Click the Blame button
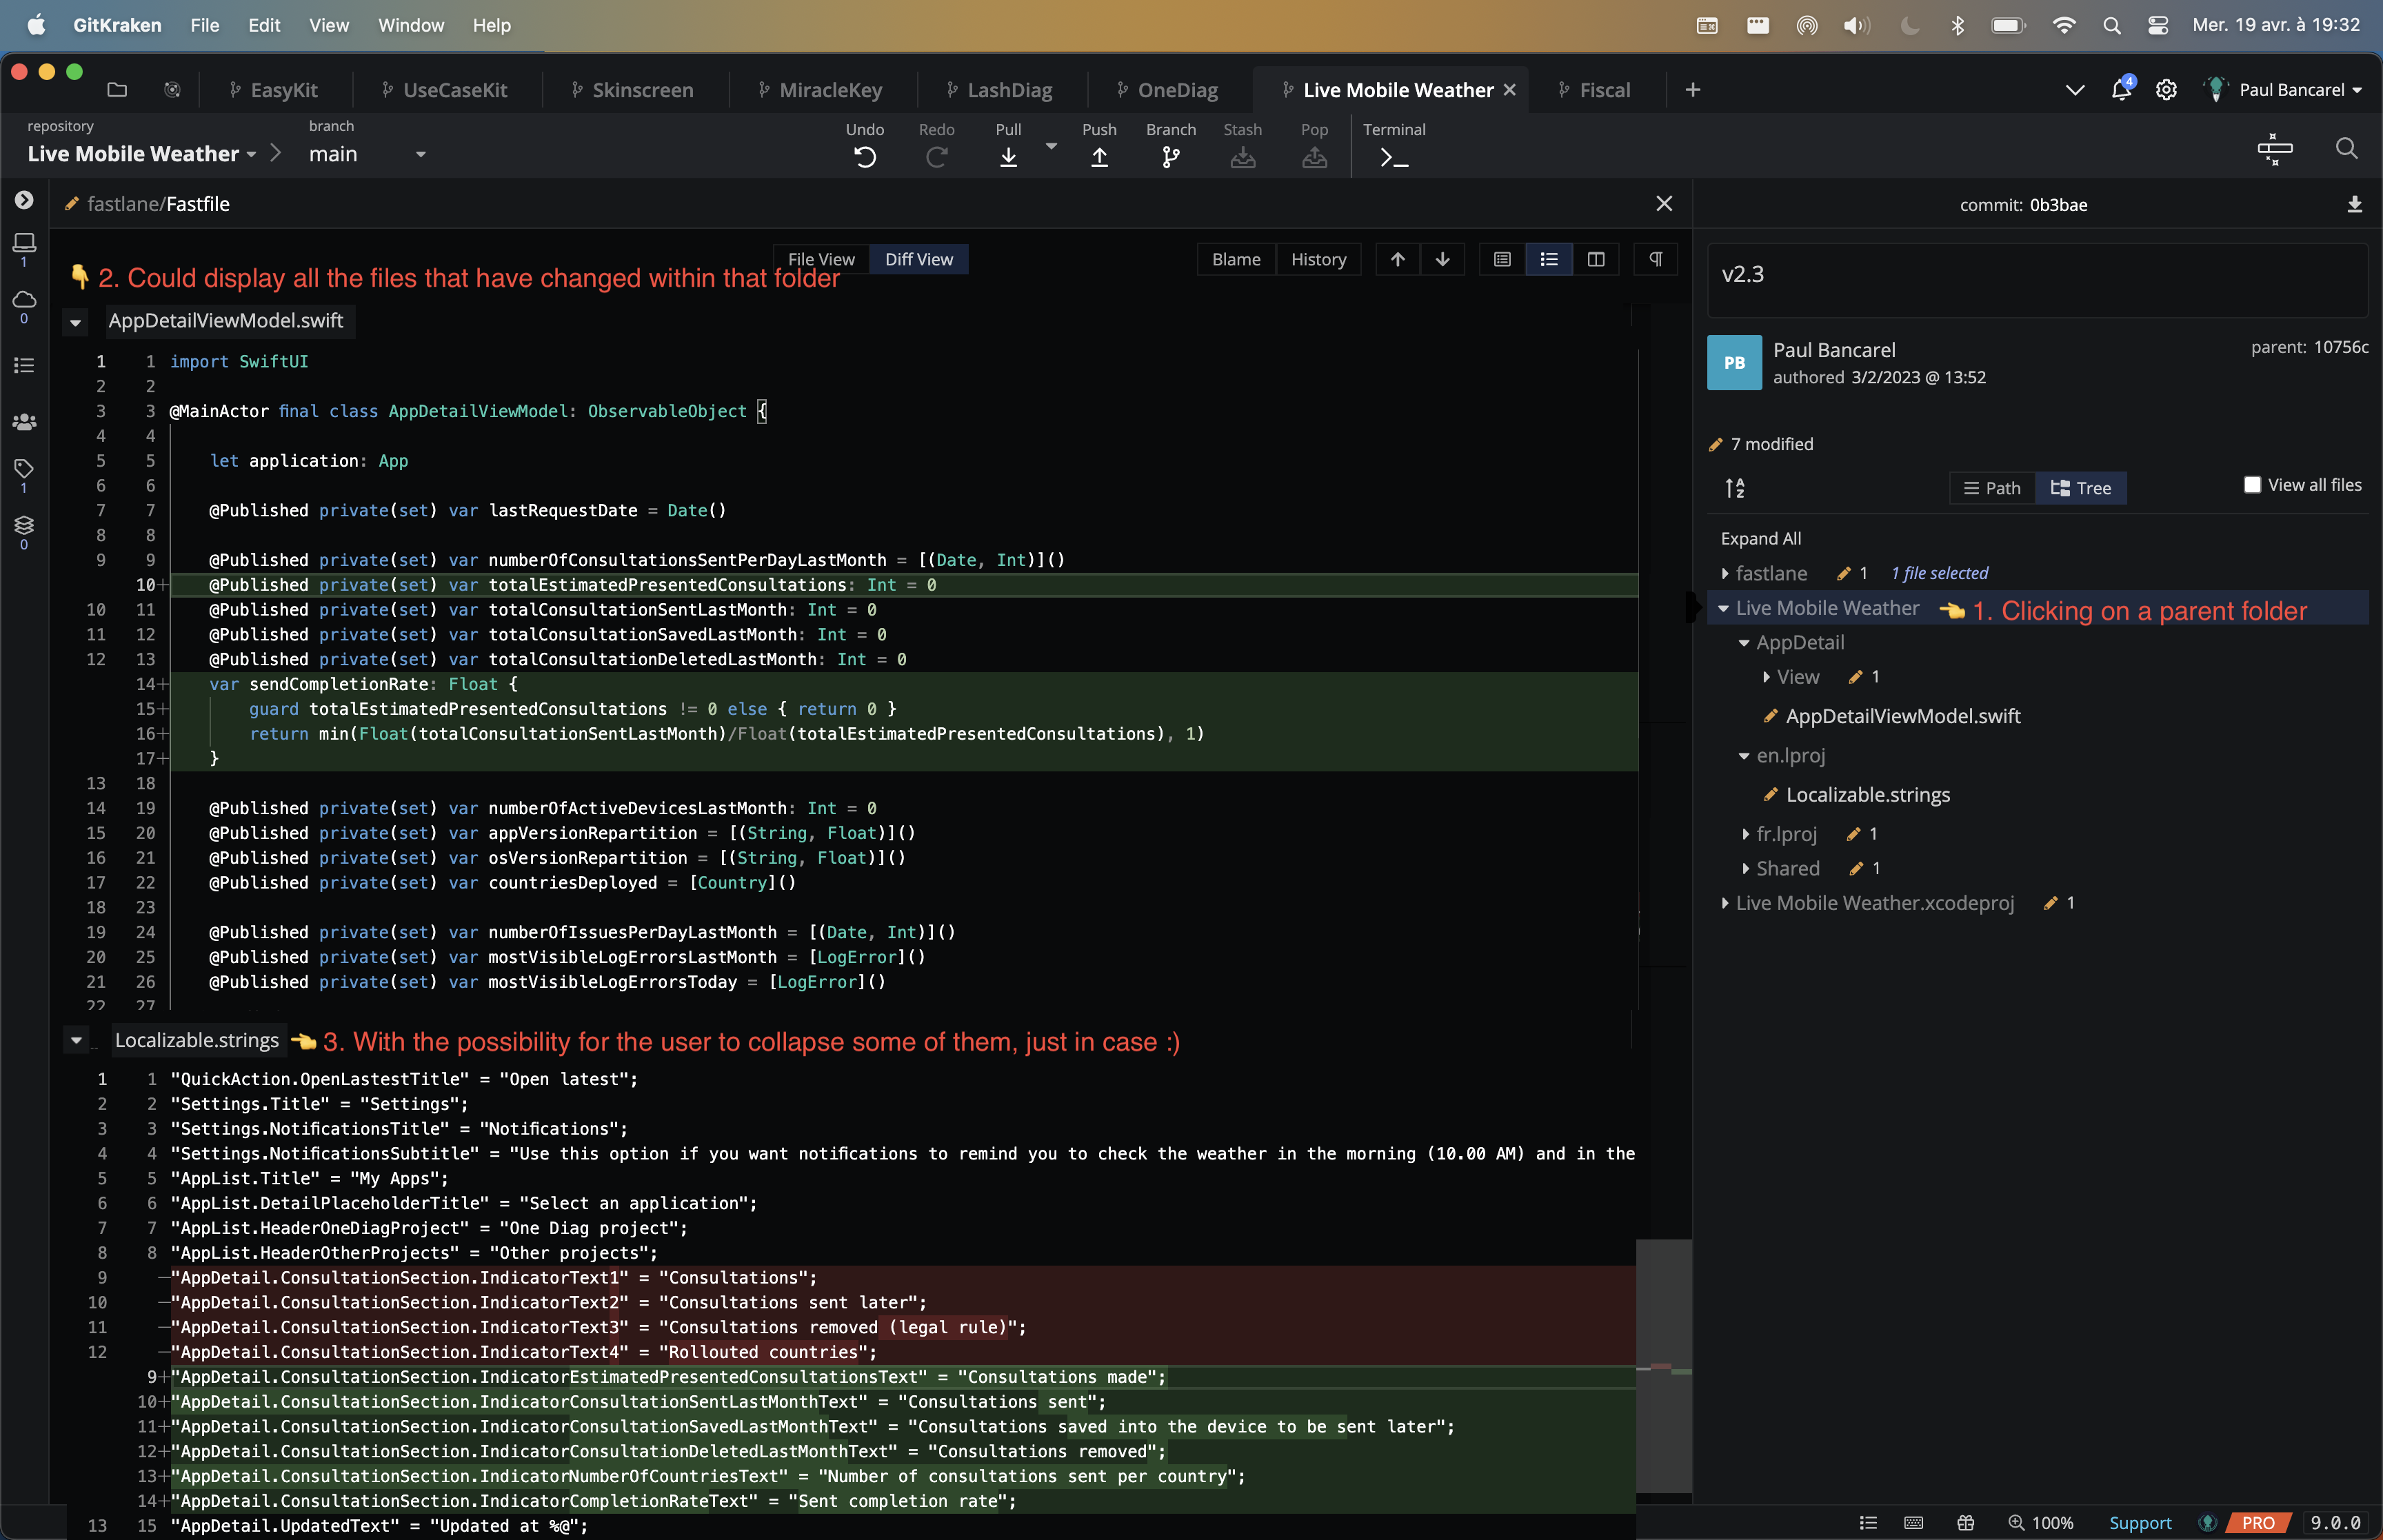Screen dimensions: 2383x1540 1236,259
